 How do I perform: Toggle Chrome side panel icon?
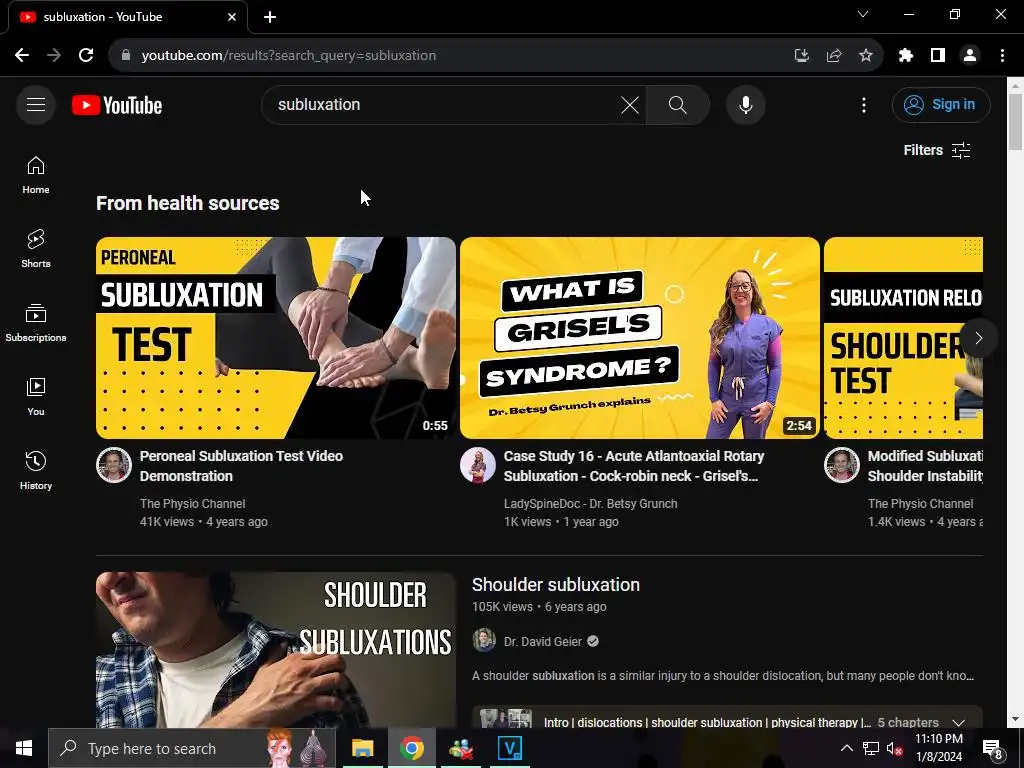(938, 56)
